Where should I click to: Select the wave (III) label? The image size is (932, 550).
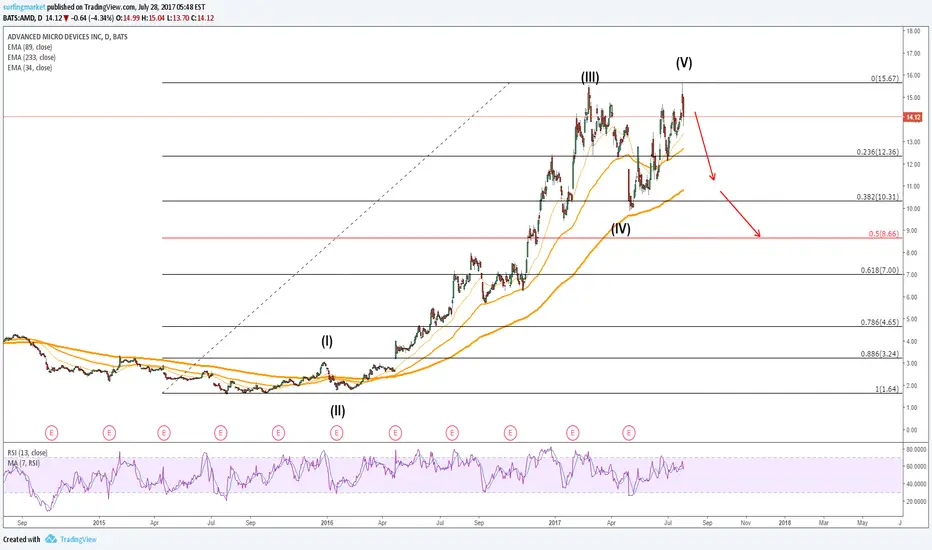tap(590, 77)
